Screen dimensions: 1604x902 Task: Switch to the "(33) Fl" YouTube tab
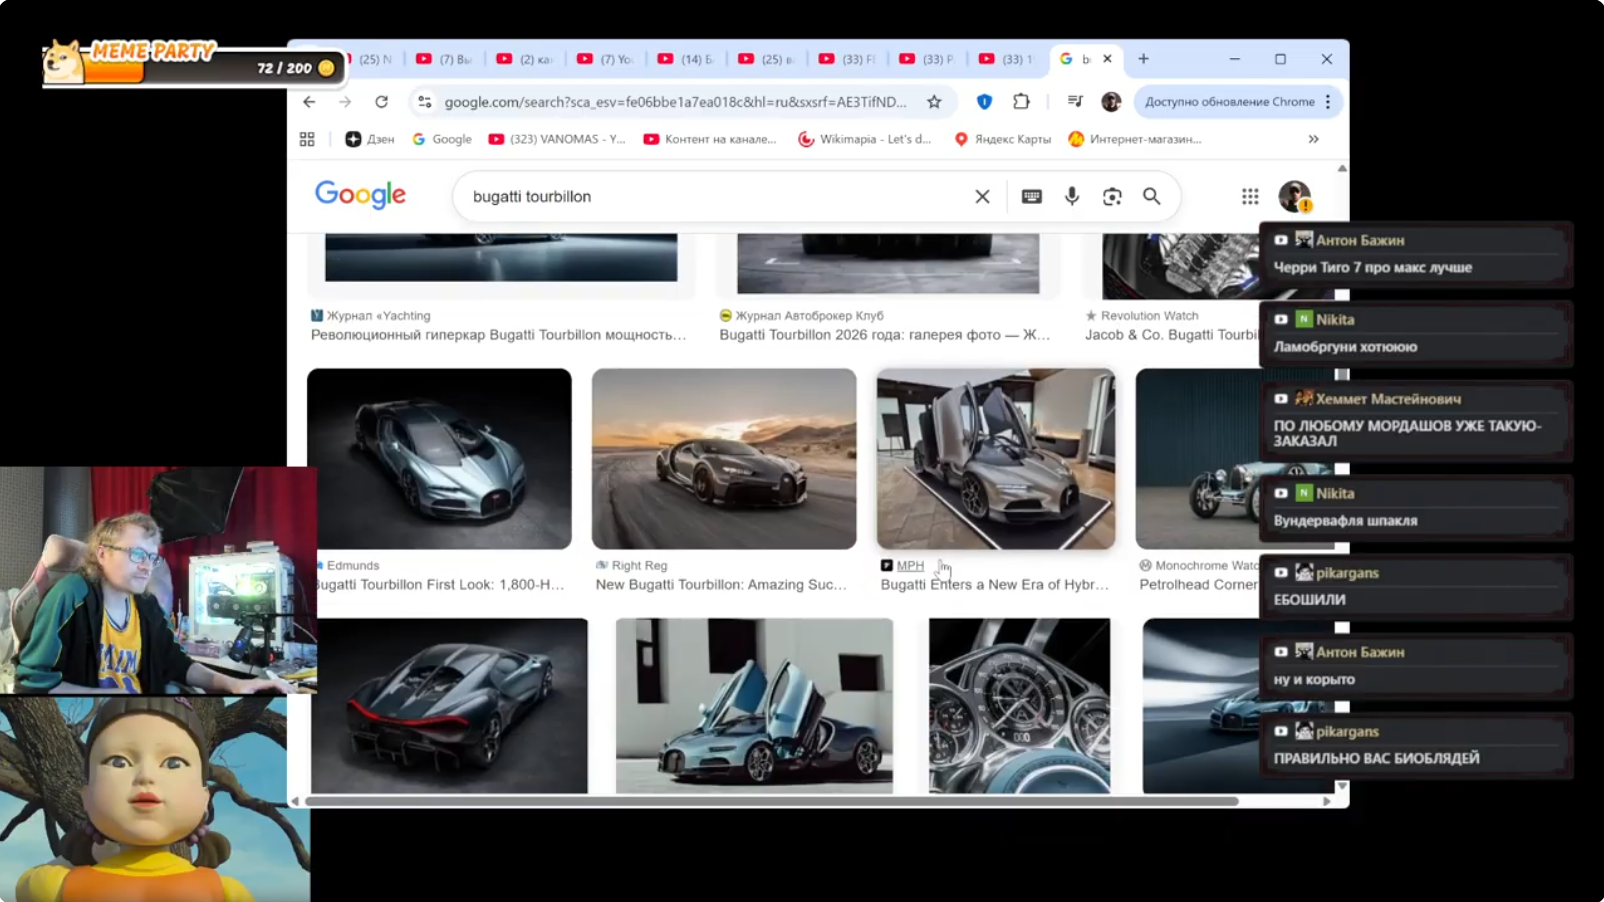tap(846, 59)
